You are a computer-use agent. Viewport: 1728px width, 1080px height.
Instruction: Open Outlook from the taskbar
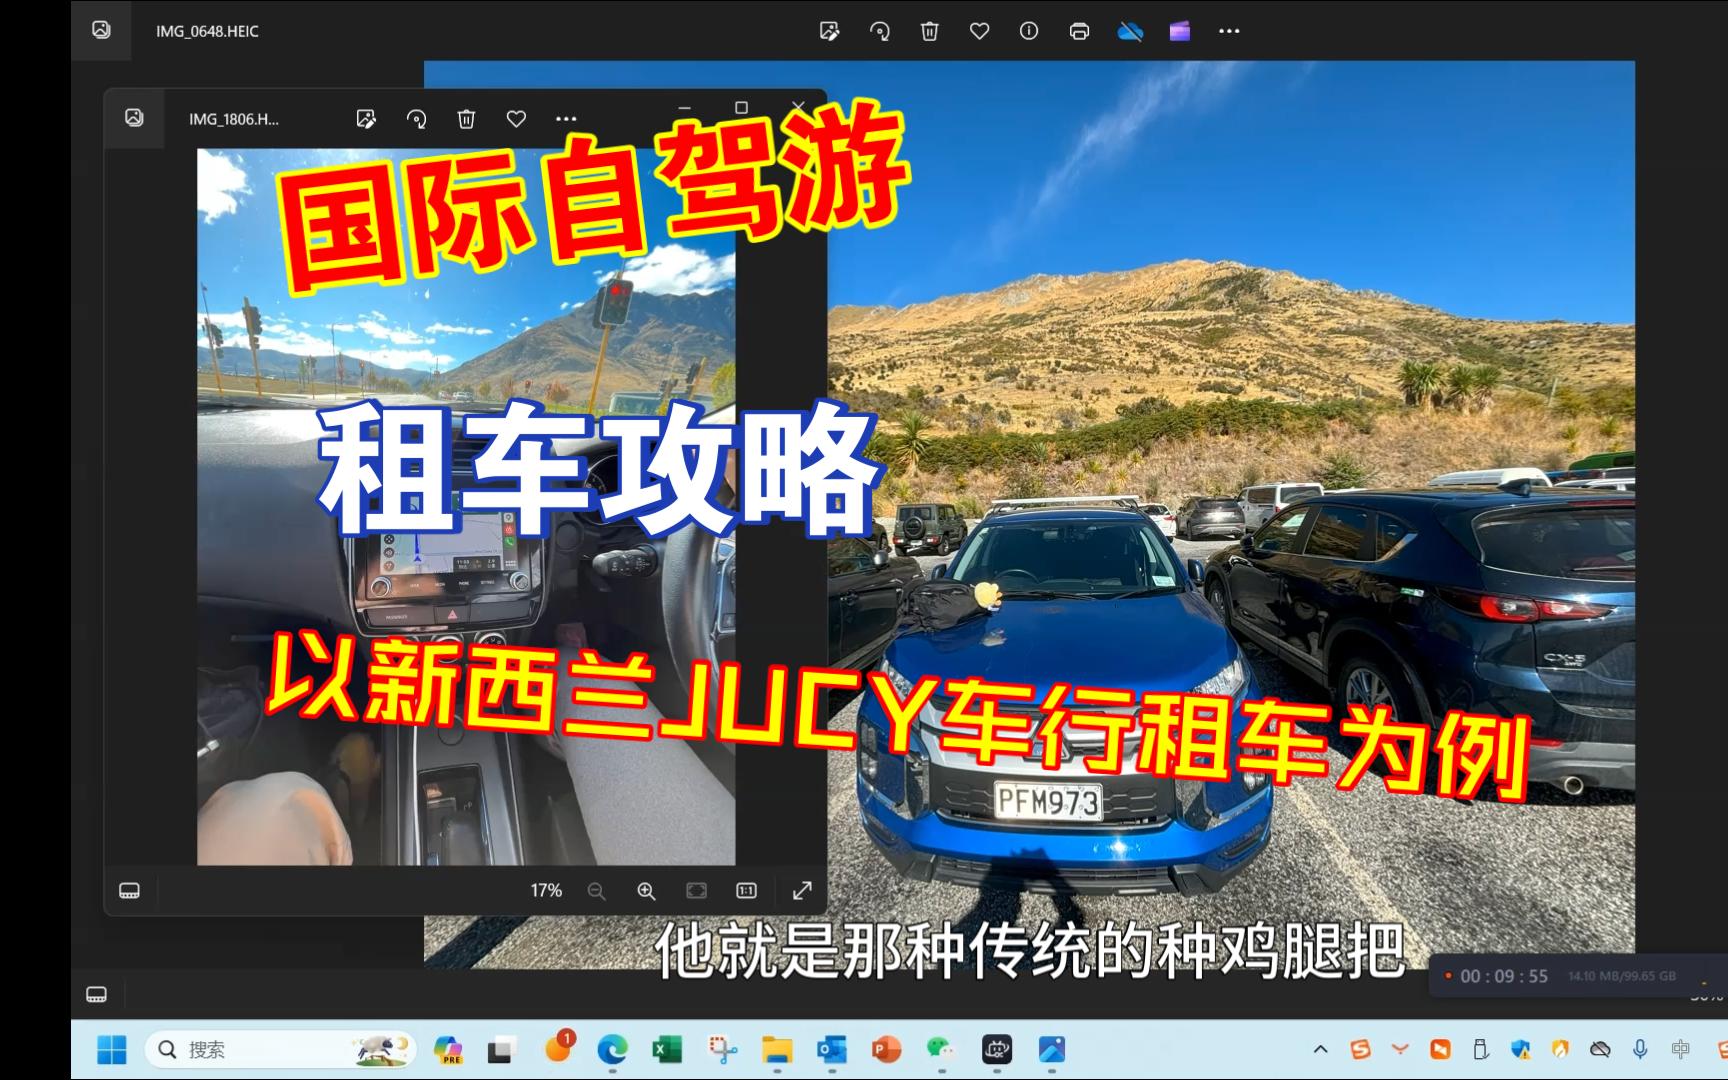point(831,1050)
